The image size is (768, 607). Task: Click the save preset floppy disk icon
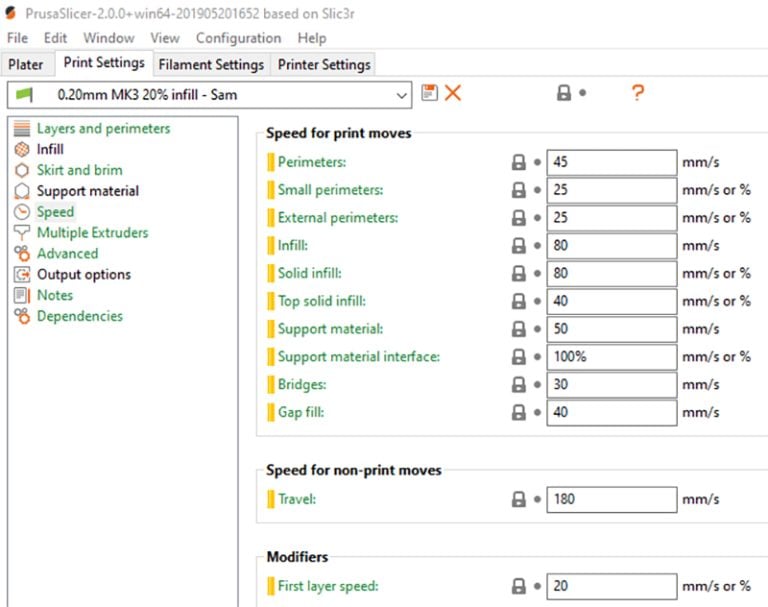430,93
